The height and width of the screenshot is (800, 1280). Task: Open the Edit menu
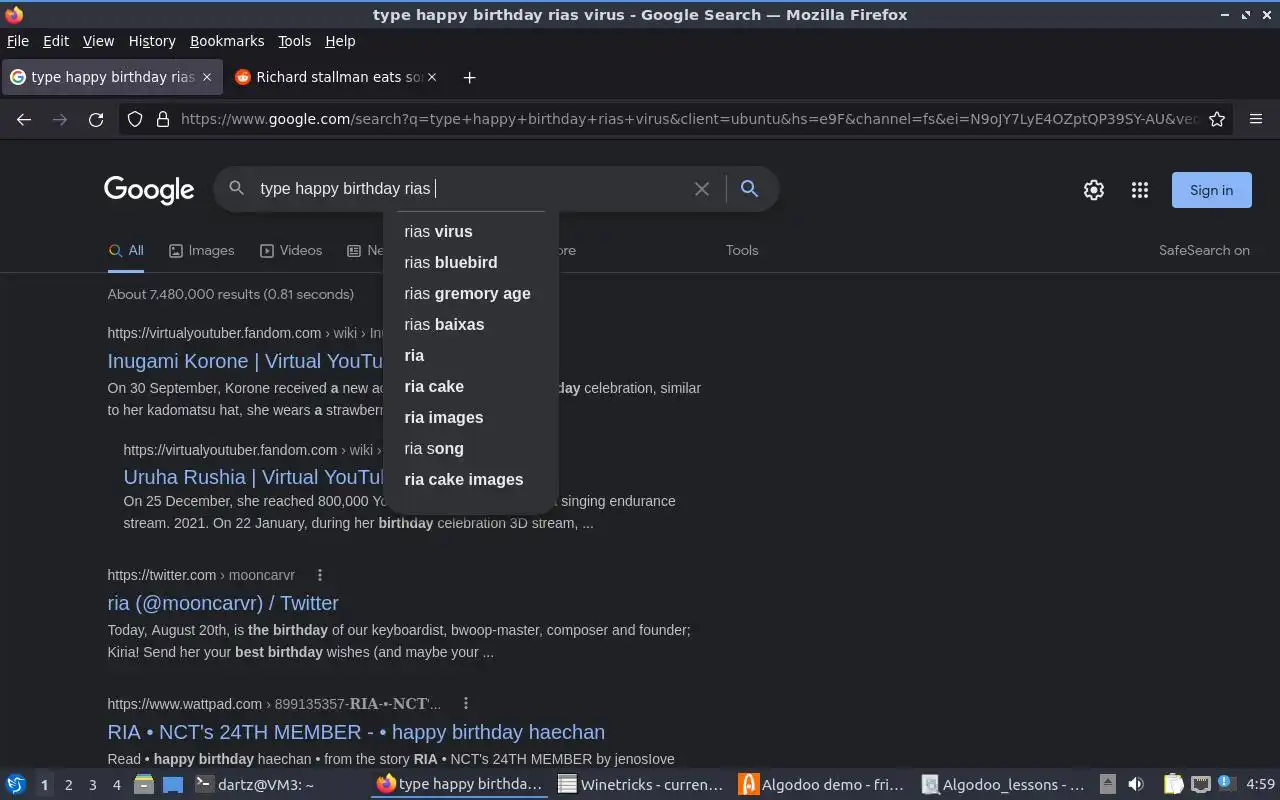pos(56,41)
